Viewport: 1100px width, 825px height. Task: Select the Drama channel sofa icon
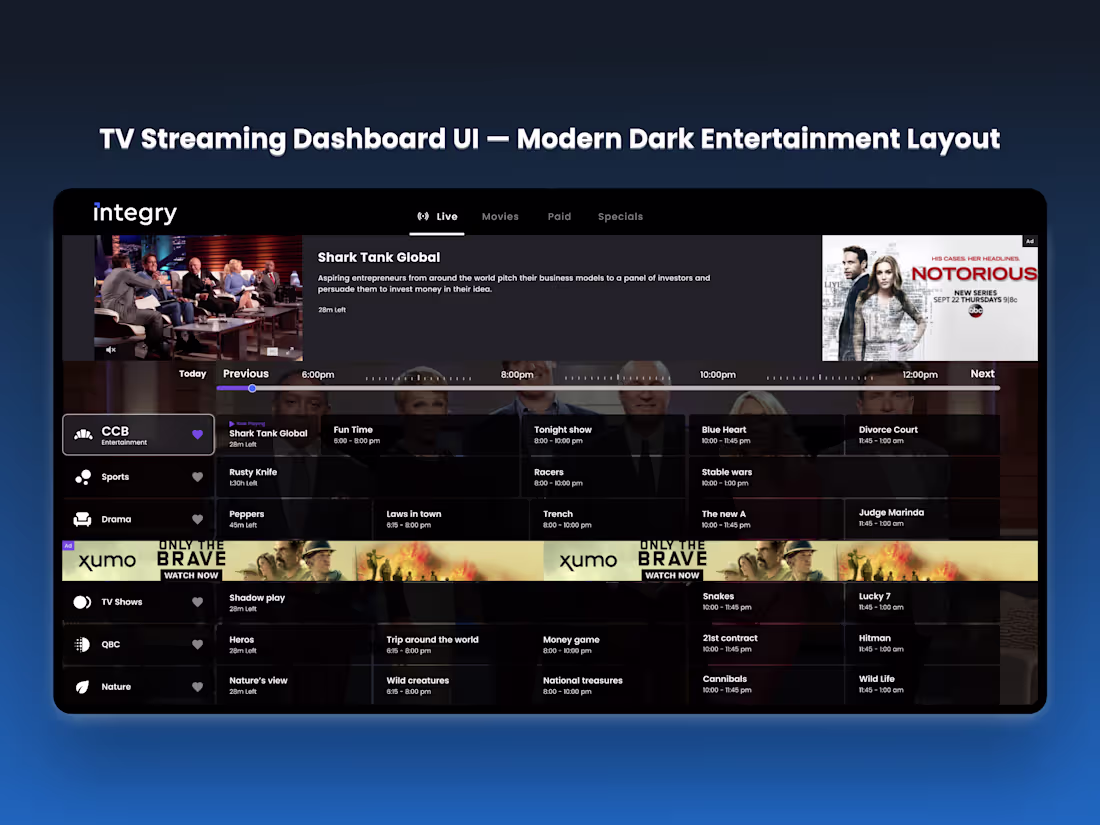[84, 519]
